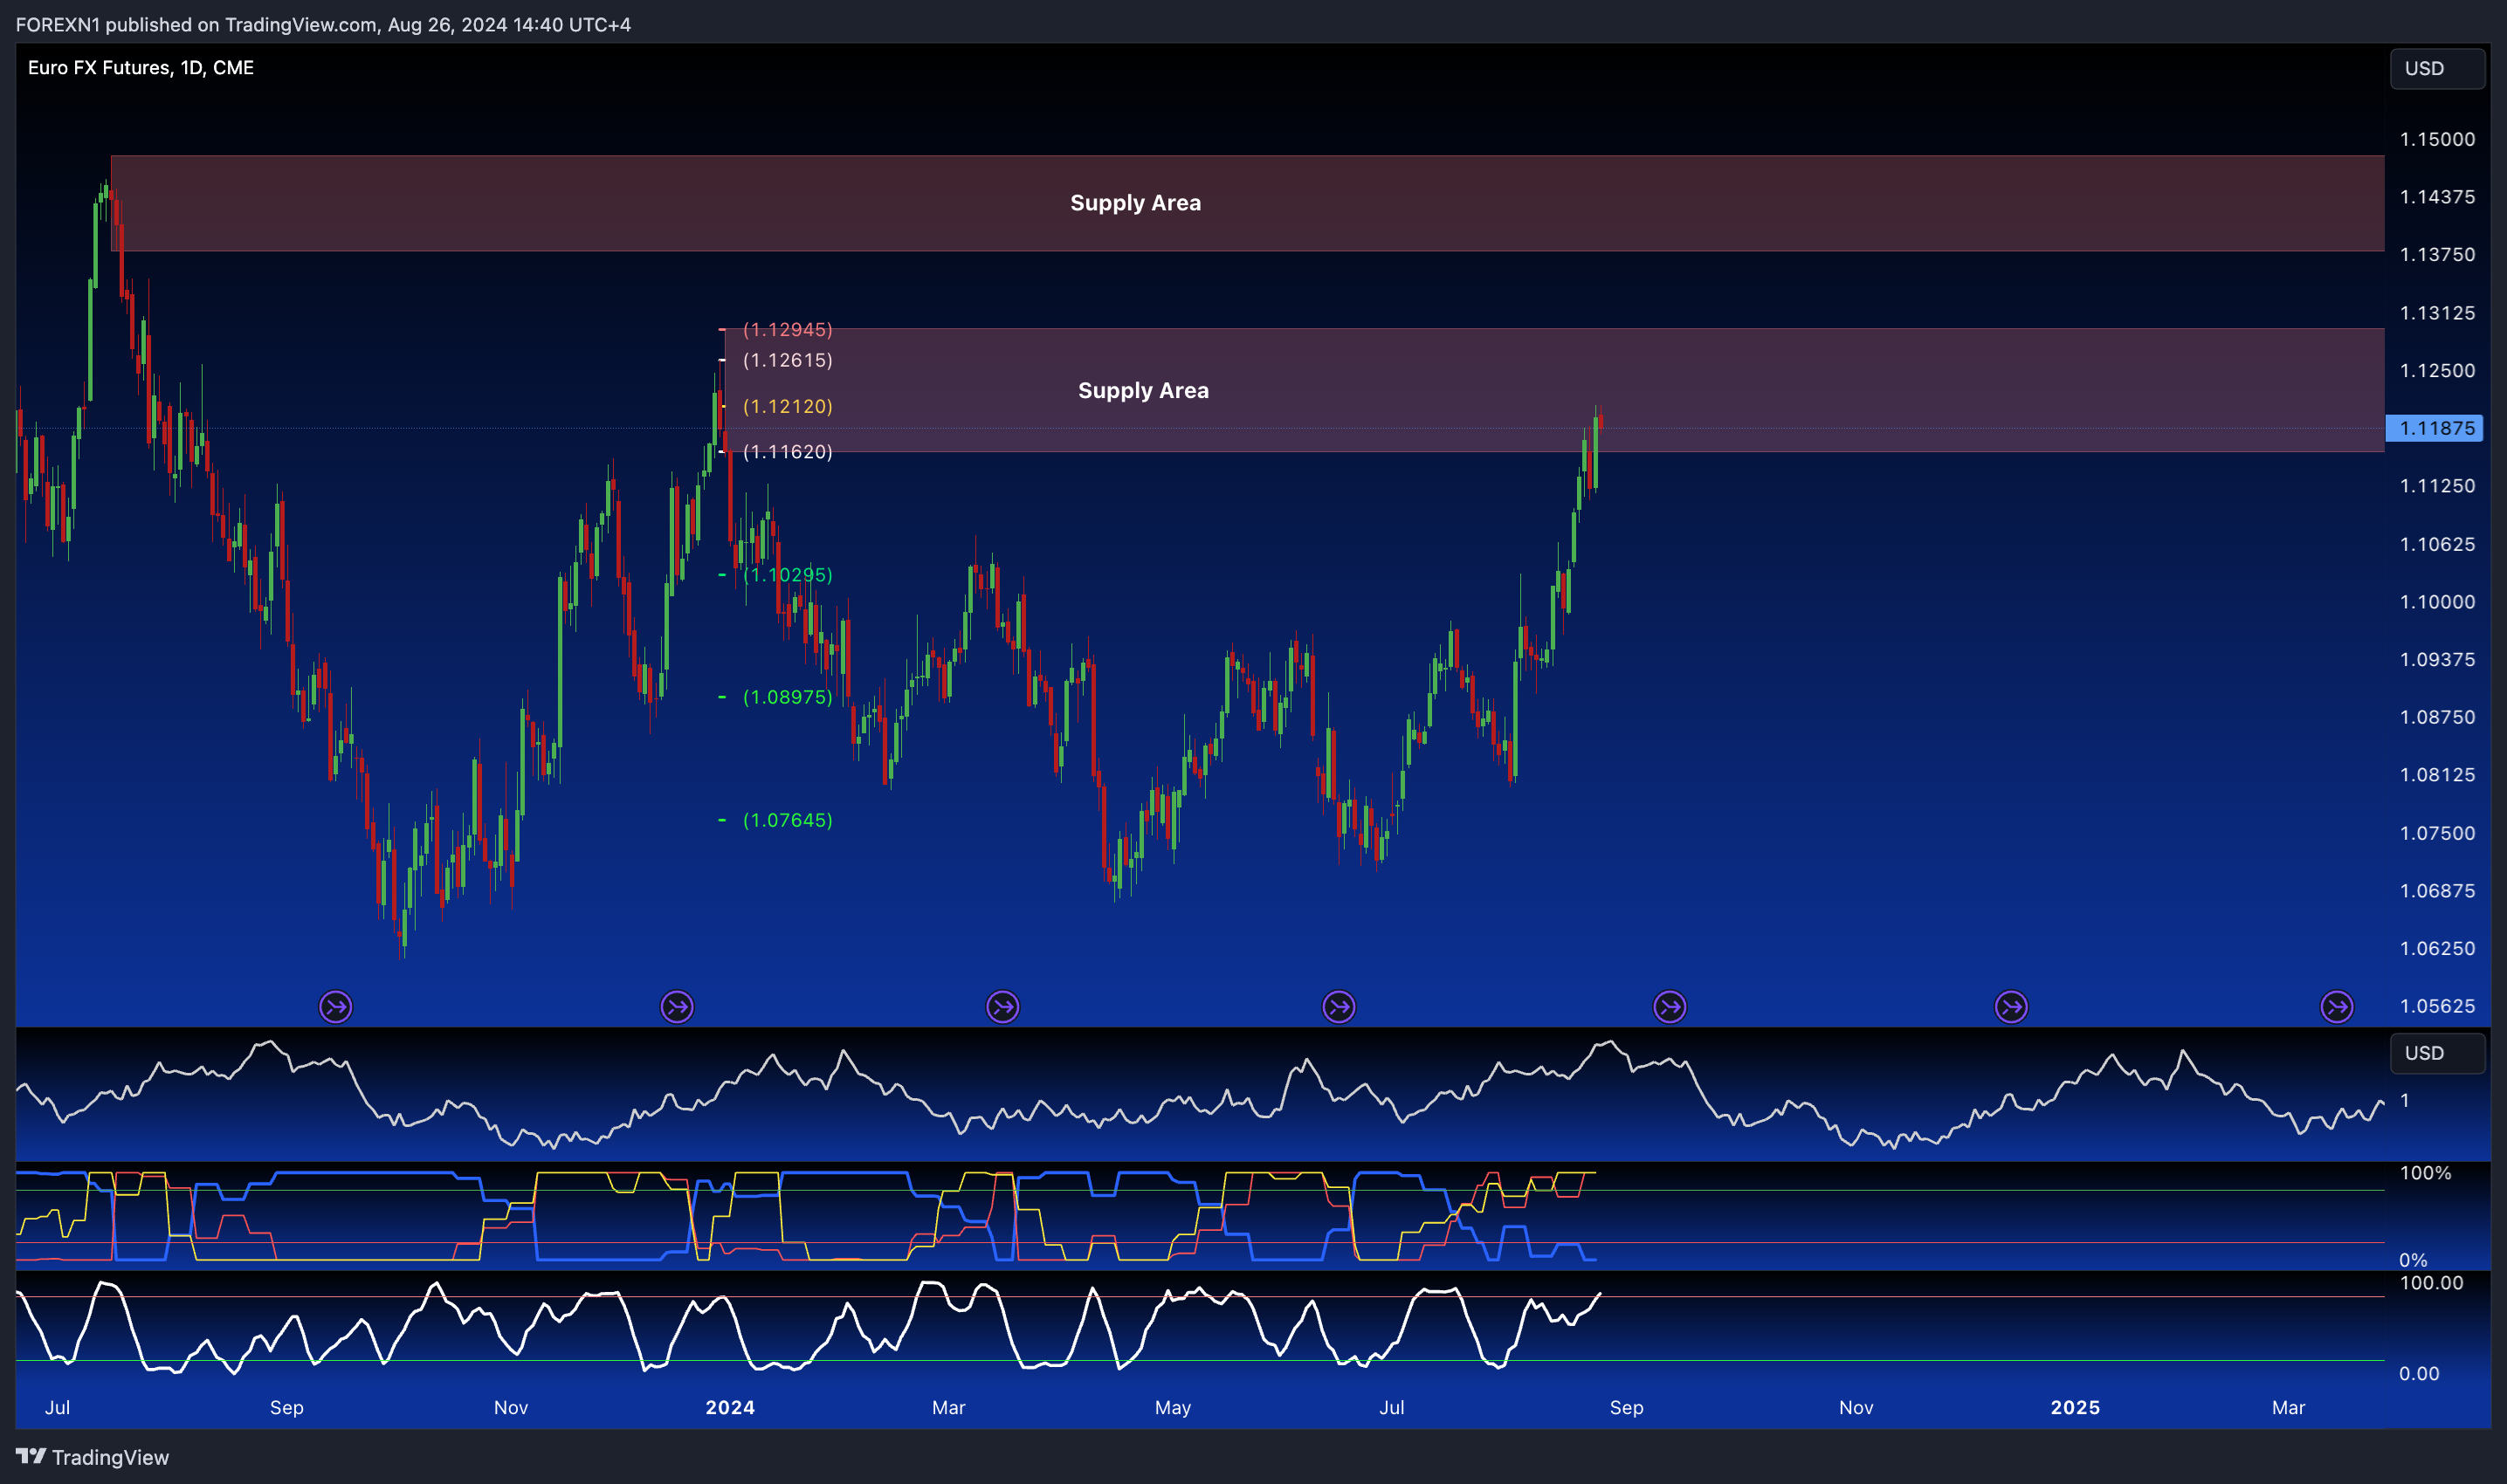Click the 100% label on the oscillator scale

tap(2425, 1173)
